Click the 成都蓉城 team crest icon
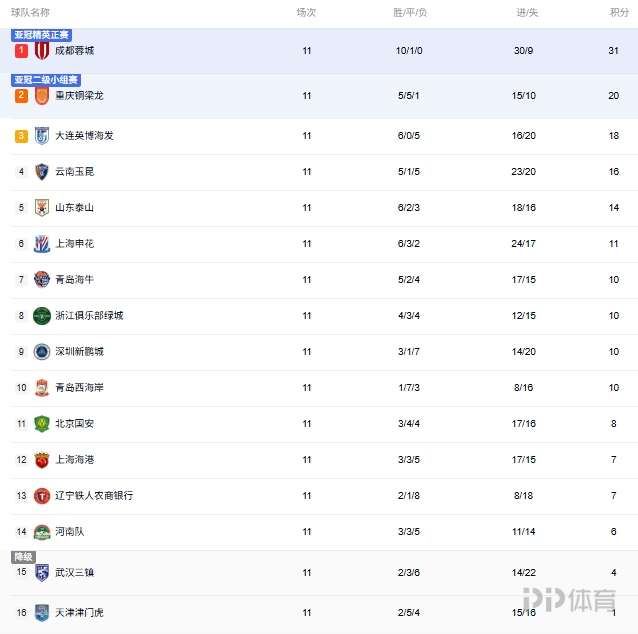Image resolution: width=638 pixels, height=634 pixels. click(42, 51)
